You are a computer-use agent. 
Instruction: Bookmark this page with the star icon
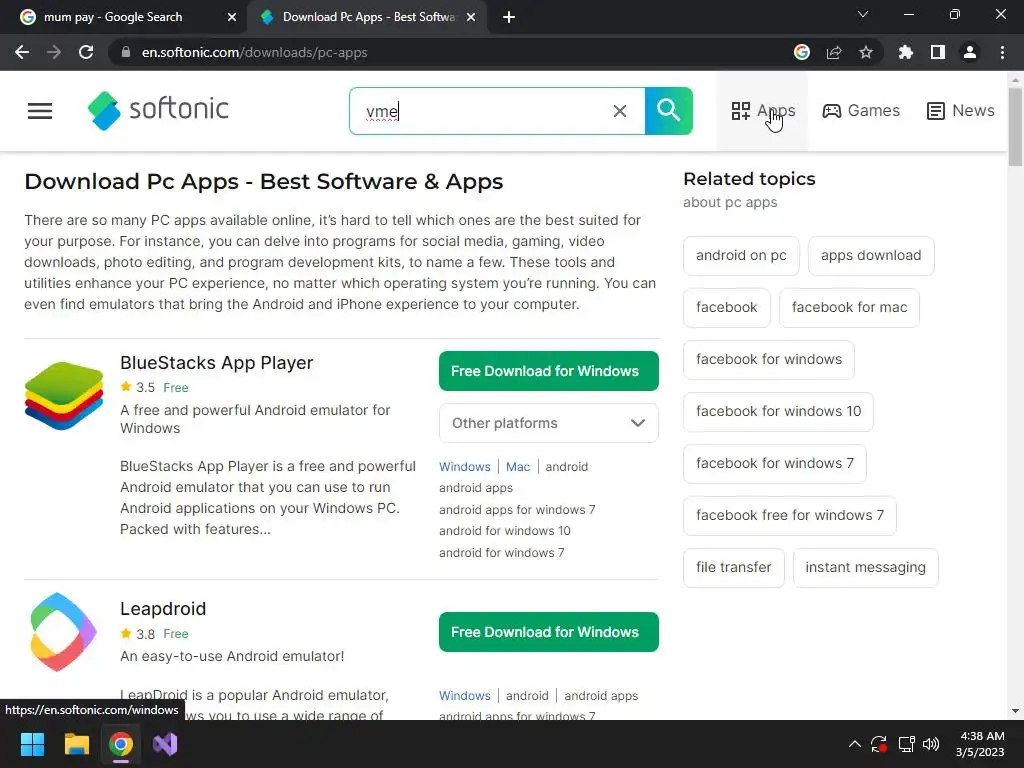tap(865, 52)
